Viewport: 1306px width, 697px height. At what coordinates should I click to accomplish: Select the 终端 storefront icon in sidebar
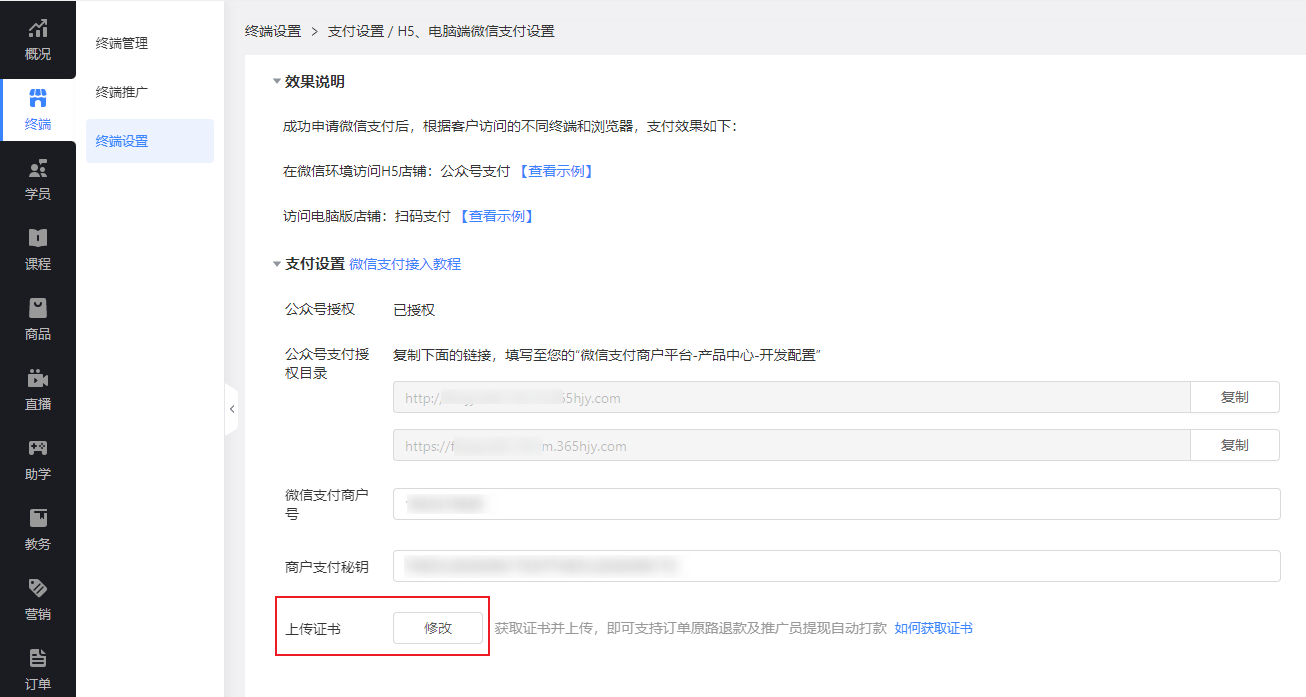[38, 98]
